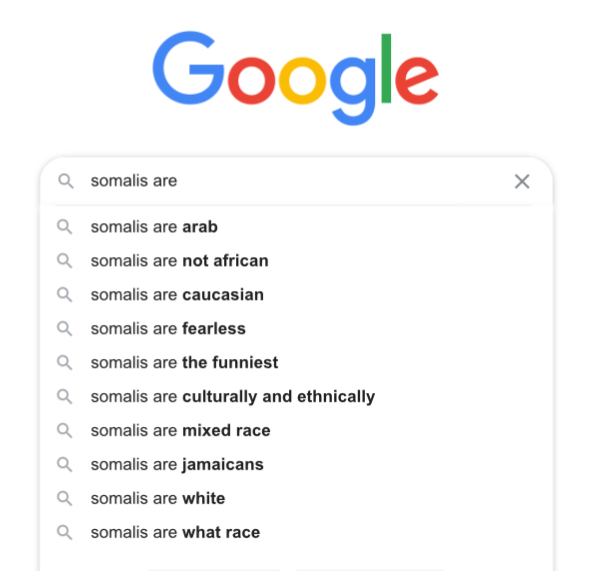Click magnifier icon beside 'somalis are what race'
This screenshot has height=571, width=592.
coord(65,532)
